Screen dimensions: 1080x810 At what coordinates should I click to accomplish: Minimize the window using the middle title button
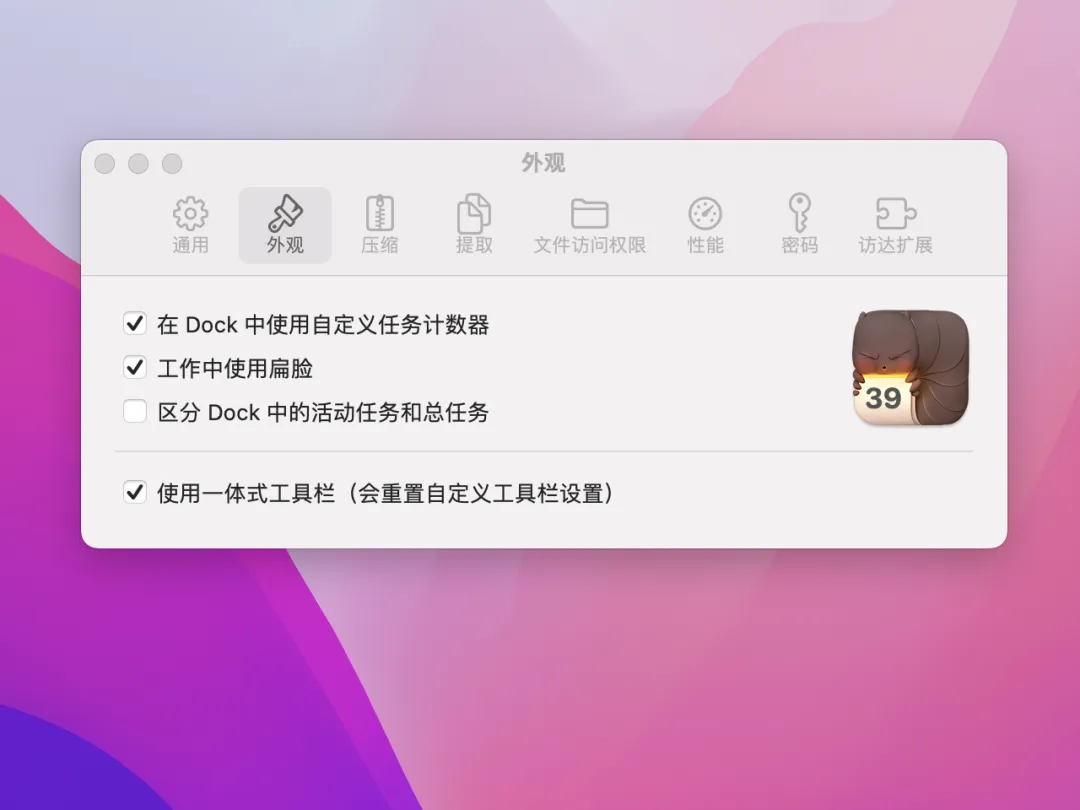138,164
